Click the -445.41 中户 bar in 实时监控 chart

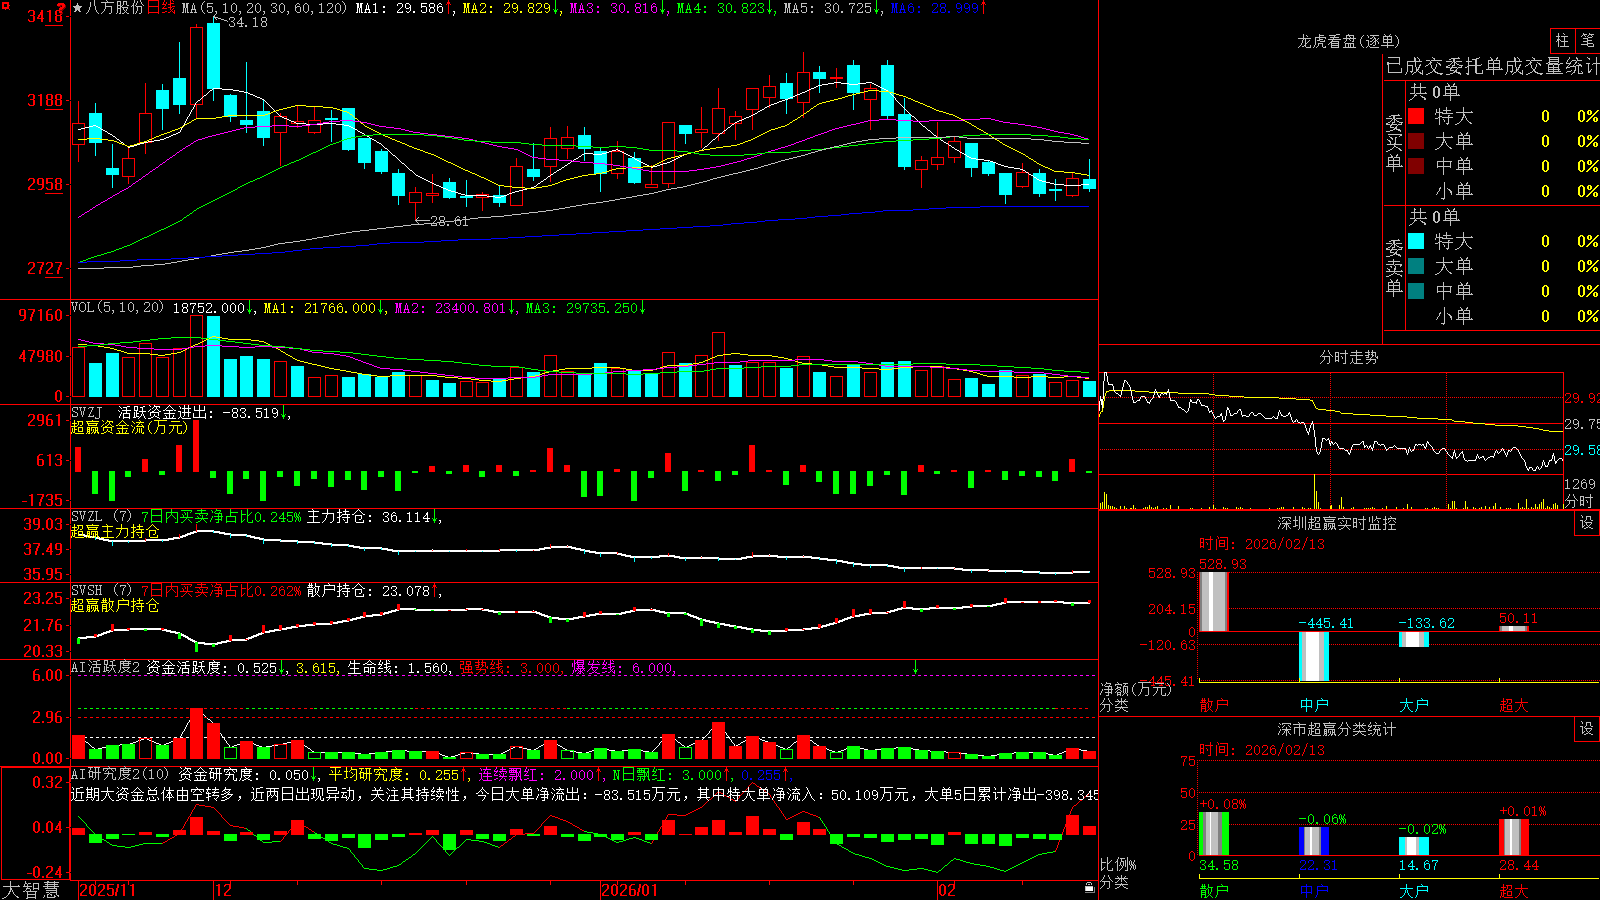(1314, 656)
